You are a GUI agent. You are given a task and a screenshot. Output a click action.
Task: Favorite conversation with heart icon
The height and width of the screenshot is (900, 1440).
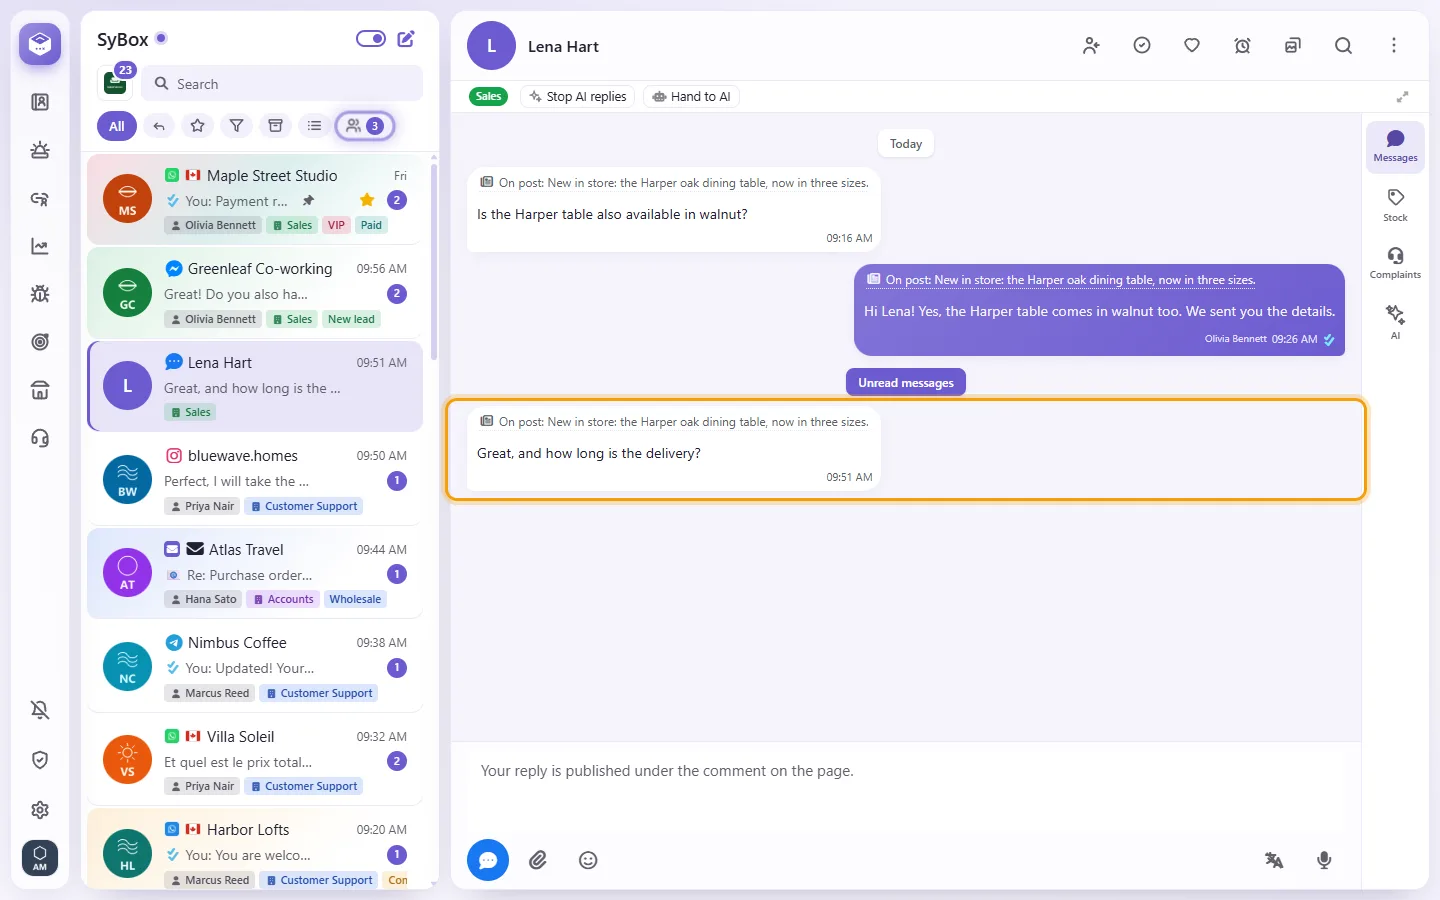[1192, 46]
